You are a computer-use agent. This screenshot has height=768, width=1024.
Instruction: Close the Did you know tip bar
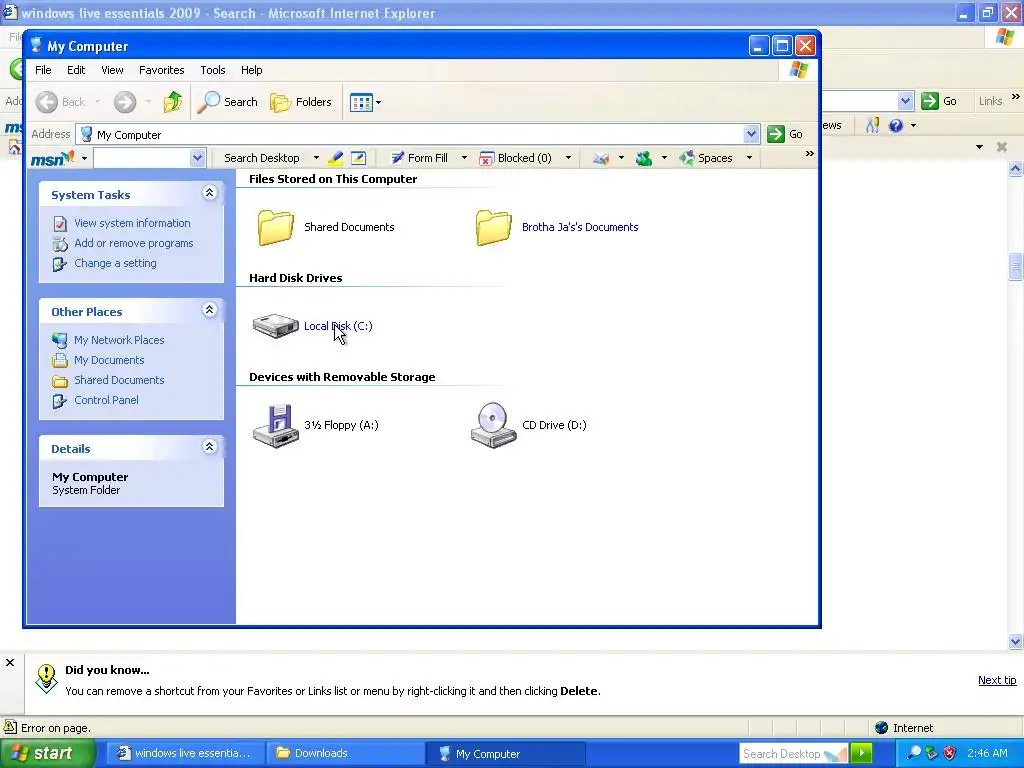pos(10,663)
